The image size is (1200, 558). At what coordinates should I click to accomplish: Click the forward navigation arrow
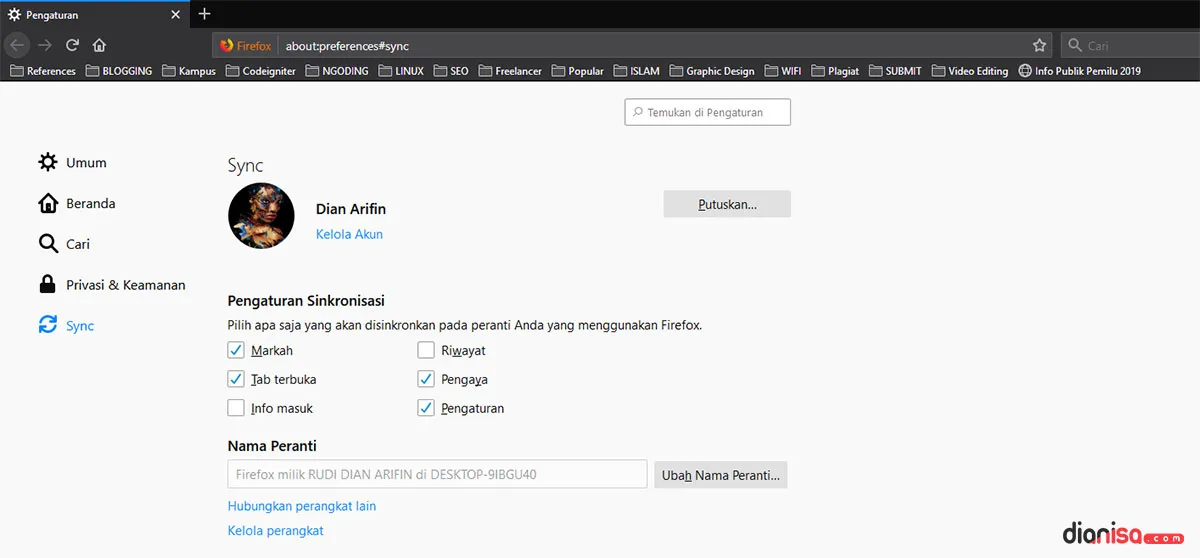[45, 45]
